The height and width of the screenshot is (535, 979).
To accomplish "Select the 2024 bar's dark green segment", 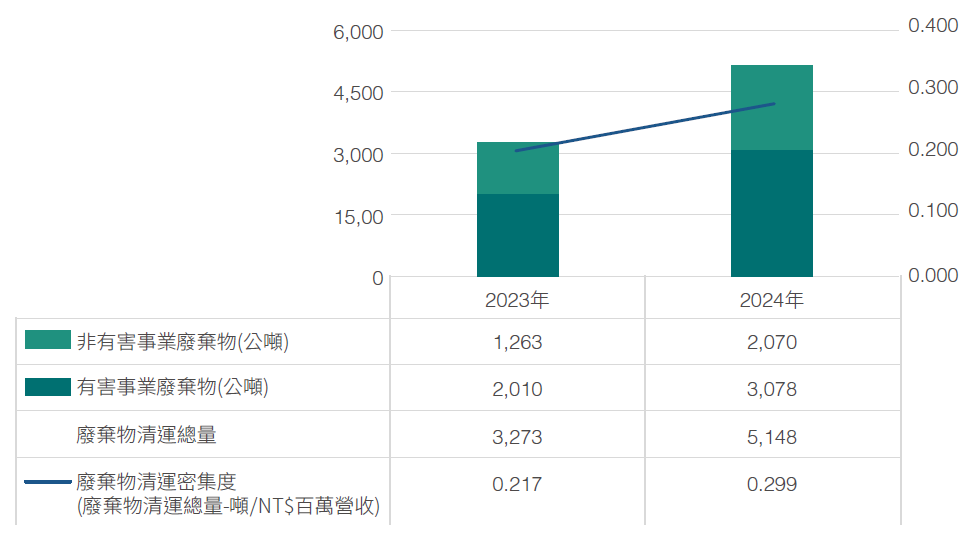I will click(x=771, y=213).
